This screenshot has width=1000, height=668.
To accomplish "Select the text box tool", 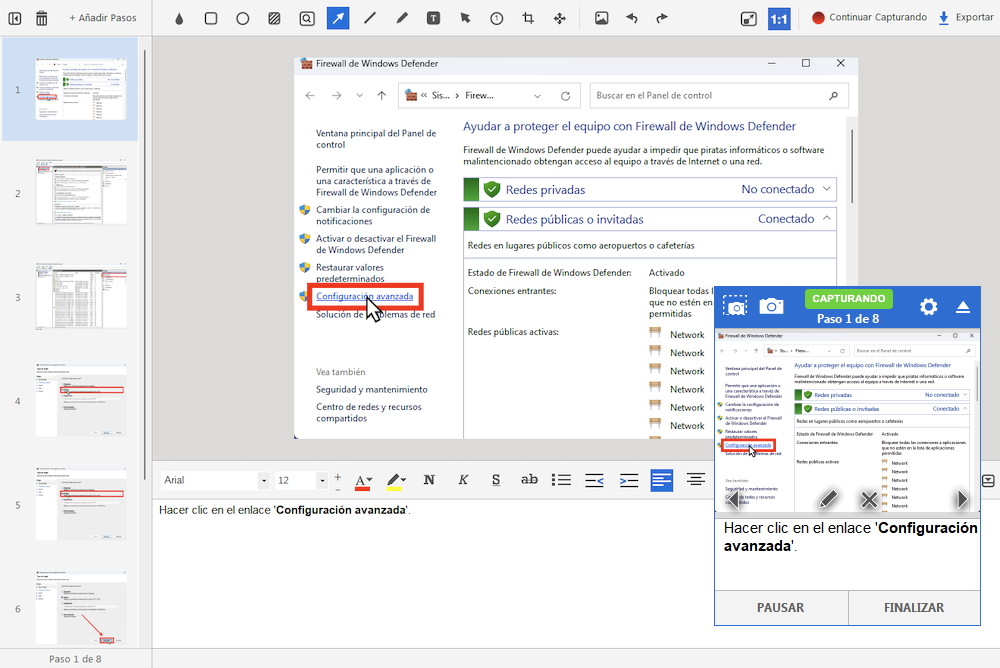I will tap(433, 19).
